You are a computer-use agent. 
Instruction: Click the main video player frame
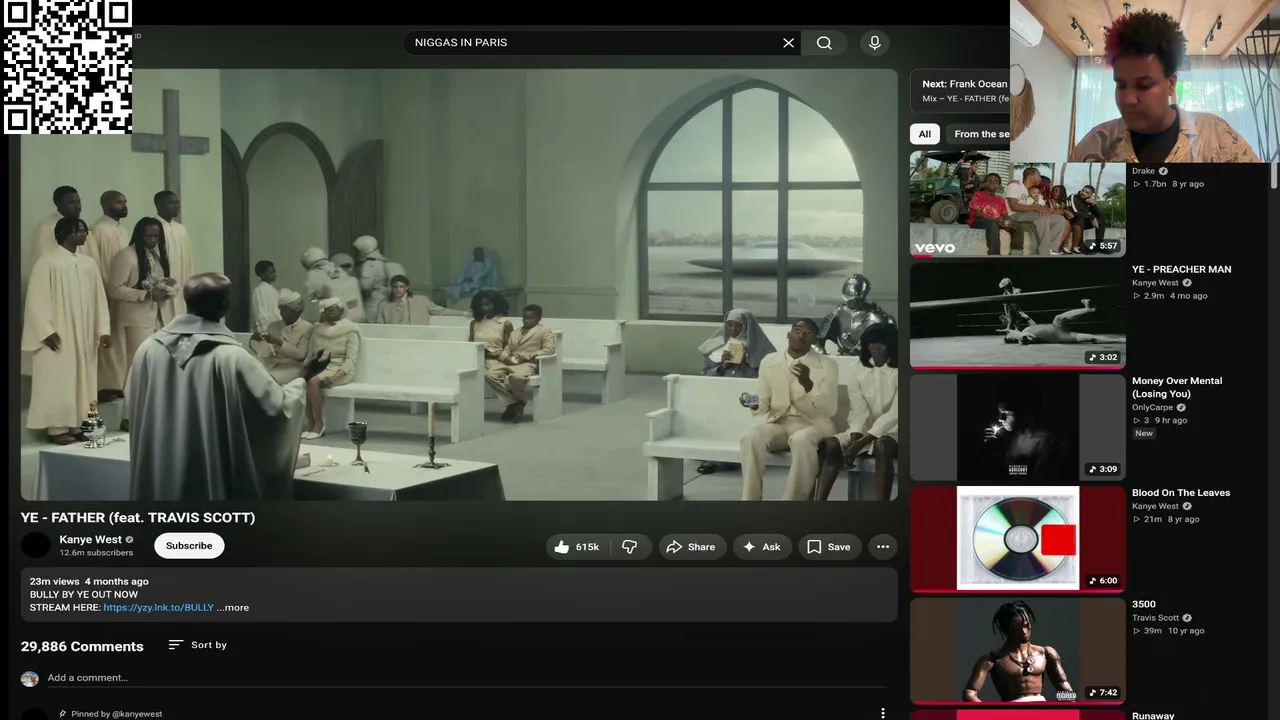[x=459, y=284]
